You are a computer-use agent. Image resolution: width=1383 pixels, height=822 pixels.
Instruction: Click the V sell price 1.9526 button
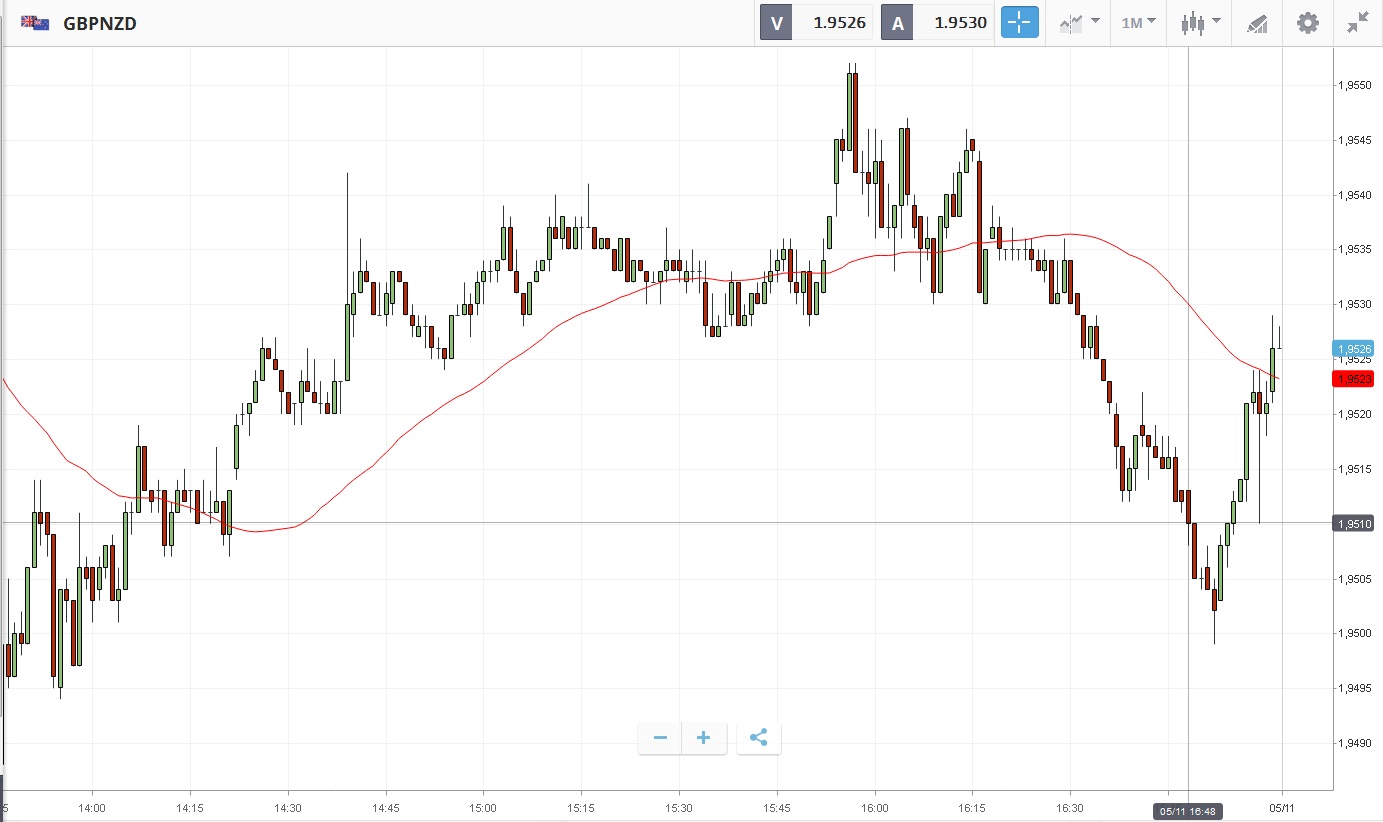point(817,23)
